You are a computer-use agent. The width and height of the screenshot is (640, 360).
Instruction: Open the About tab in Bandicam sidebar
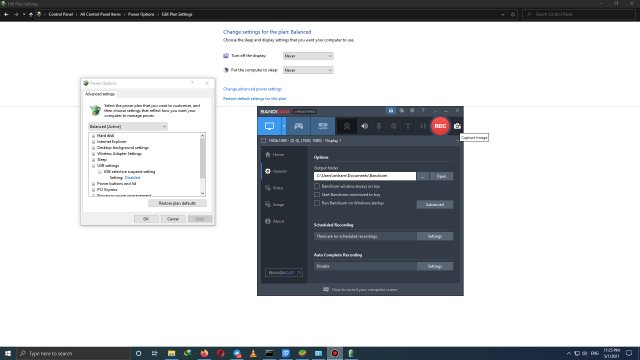pos(275,221)
